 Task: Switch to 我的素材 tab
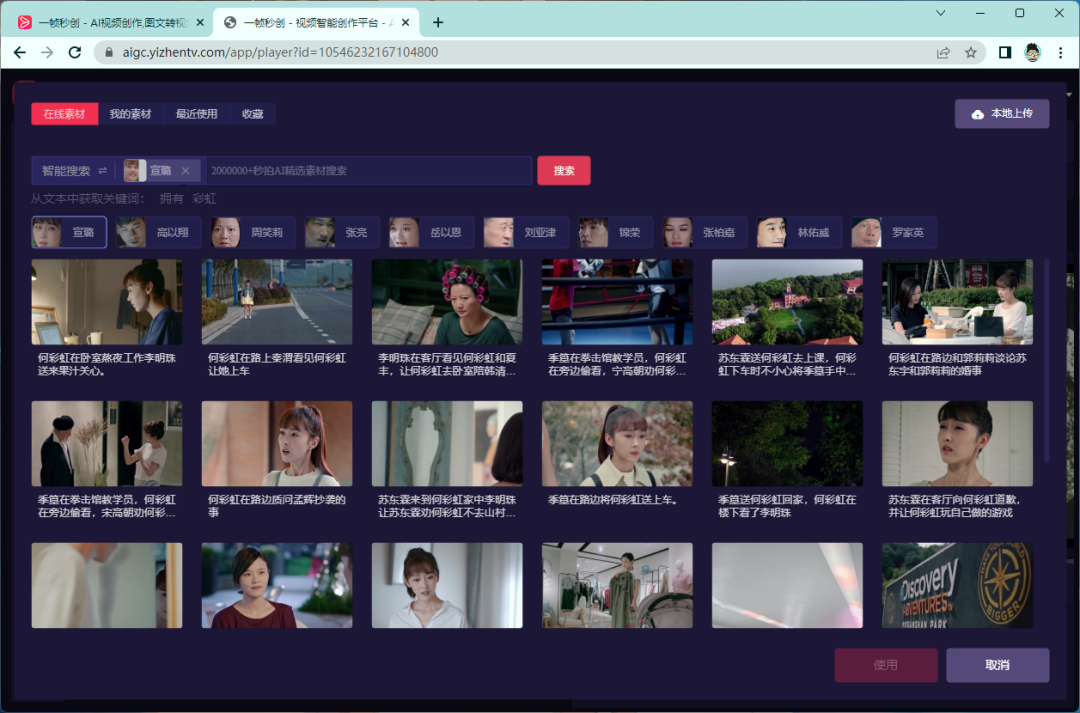(130, 114)
